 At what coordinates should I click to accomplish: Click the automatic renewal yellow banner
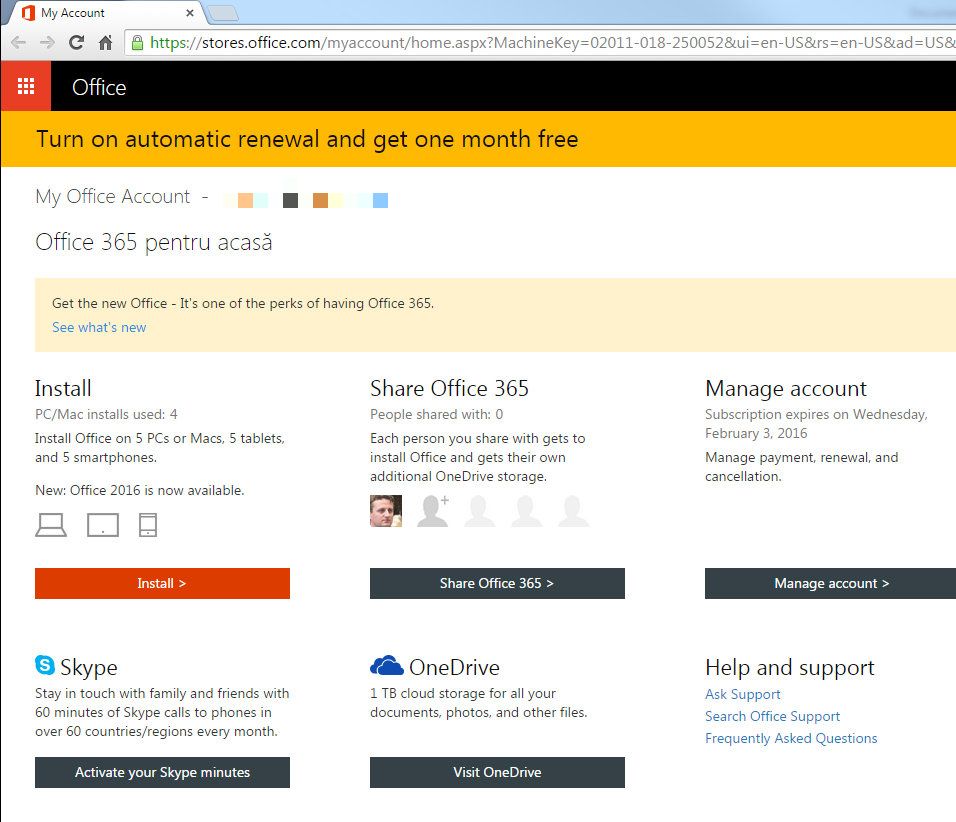tap(479, 139)
